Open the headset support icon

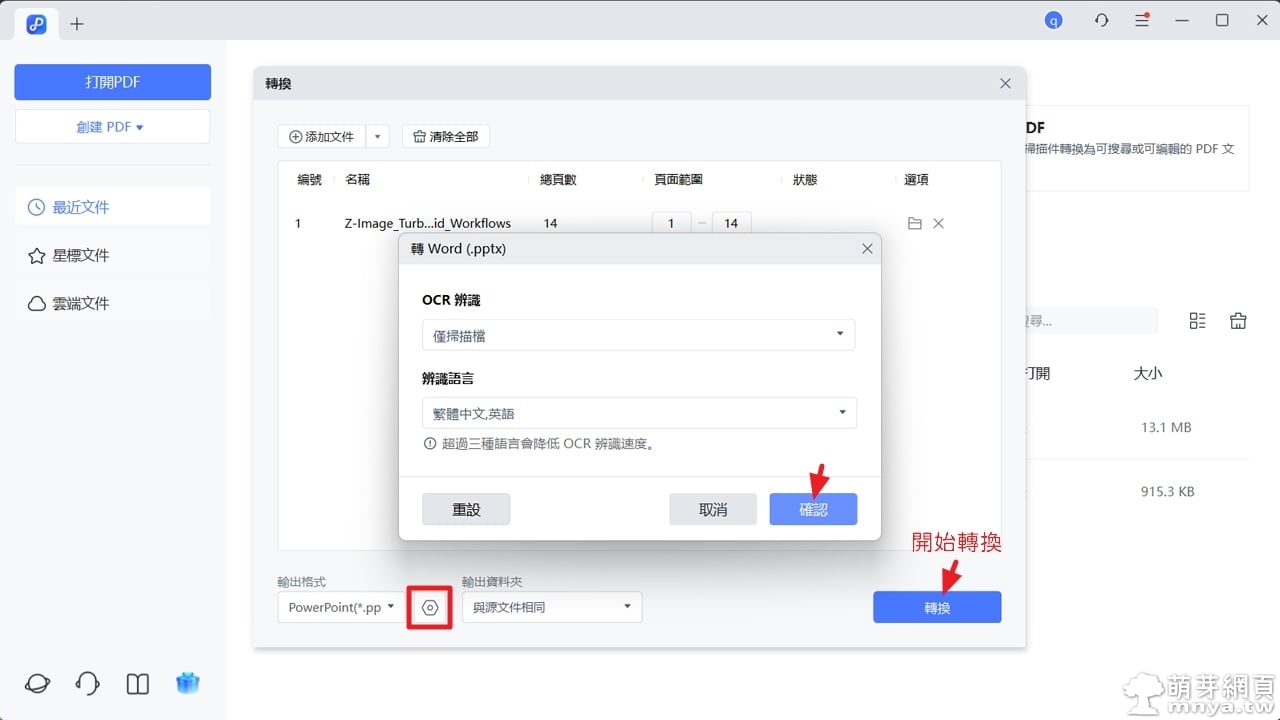[x=87, y=683]
